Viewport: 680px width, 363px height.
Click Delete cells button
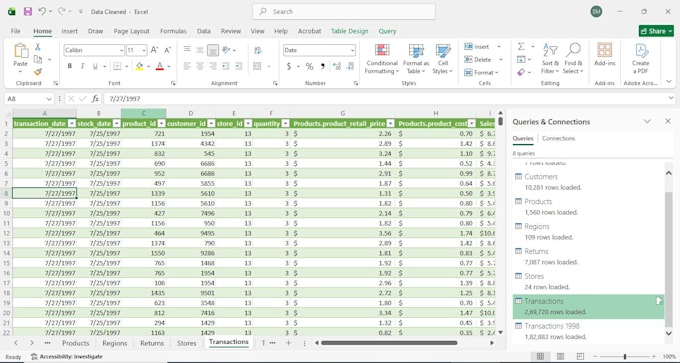tap(478, 59)
